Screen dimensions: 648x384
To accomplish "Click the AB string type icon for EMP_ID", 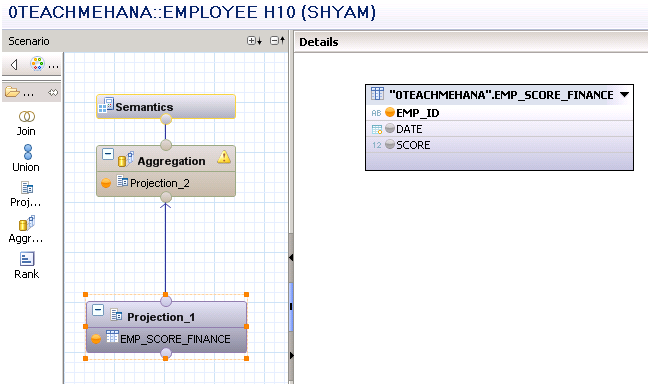I will click(x=376, y=113).
